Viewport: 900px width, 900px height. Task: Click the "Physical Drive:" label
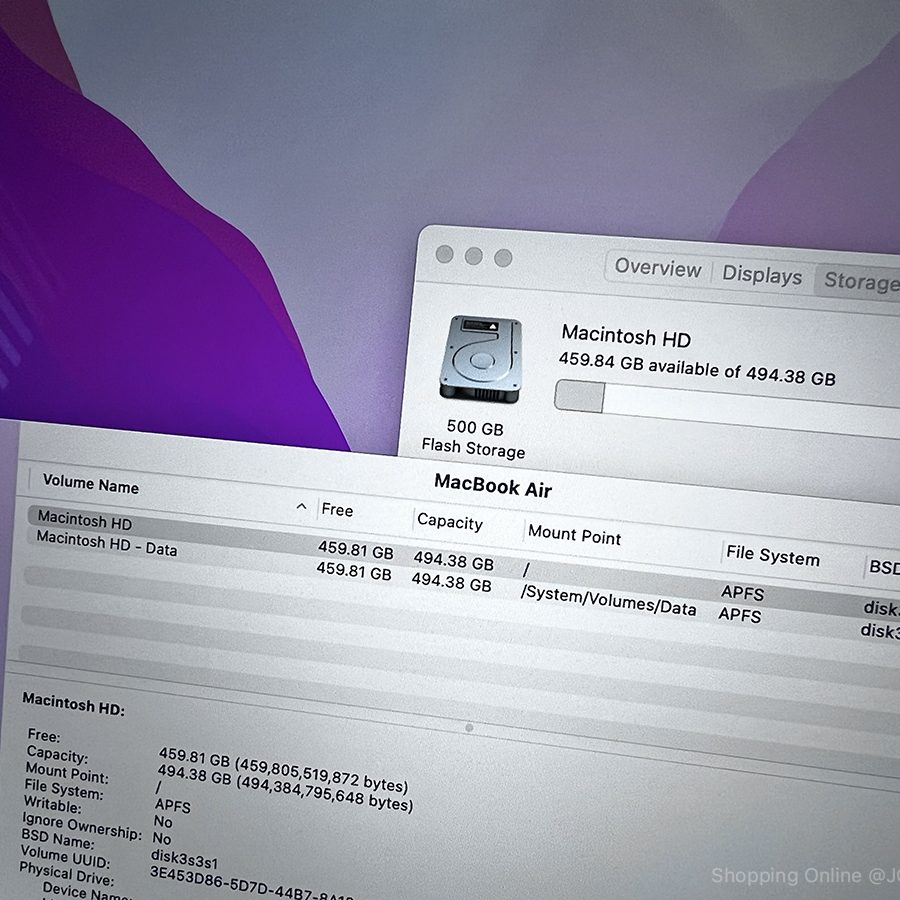pyautogui.click(x=67, y=872)
